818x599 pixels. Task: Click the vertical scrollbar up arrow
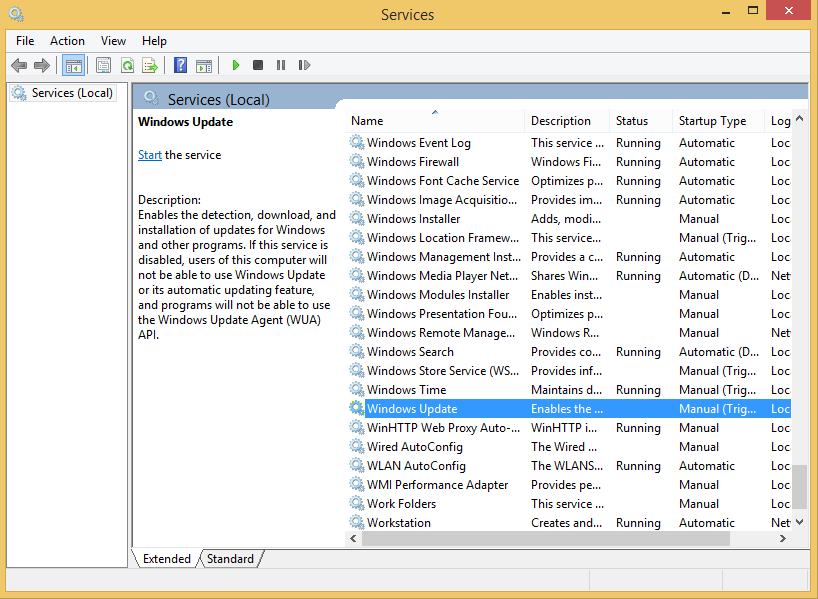pyautogui.click(x=799, y=119)
